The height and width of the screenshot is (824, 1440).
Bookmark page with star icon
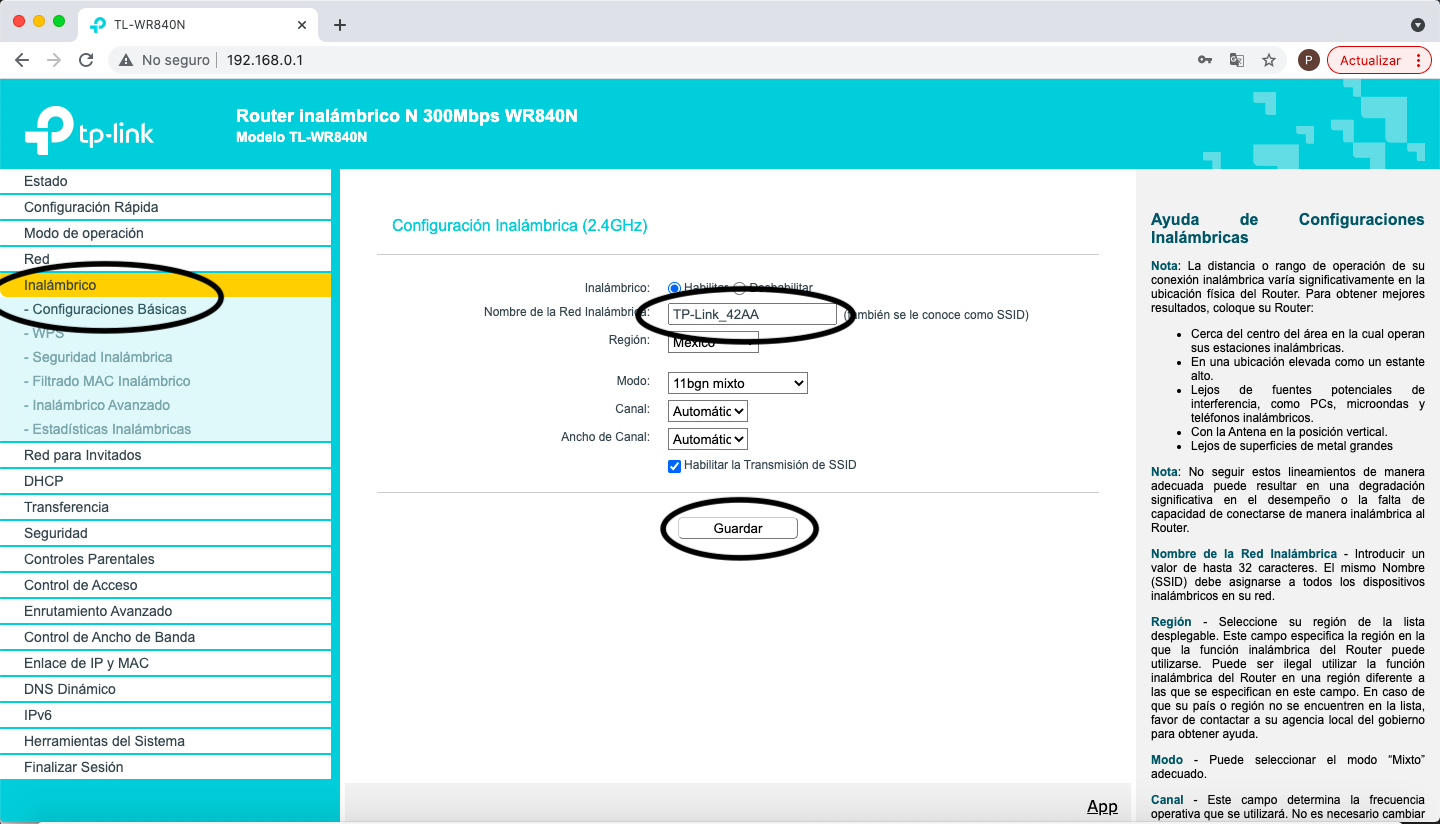pyautogui.click(x=1269, y=60)
